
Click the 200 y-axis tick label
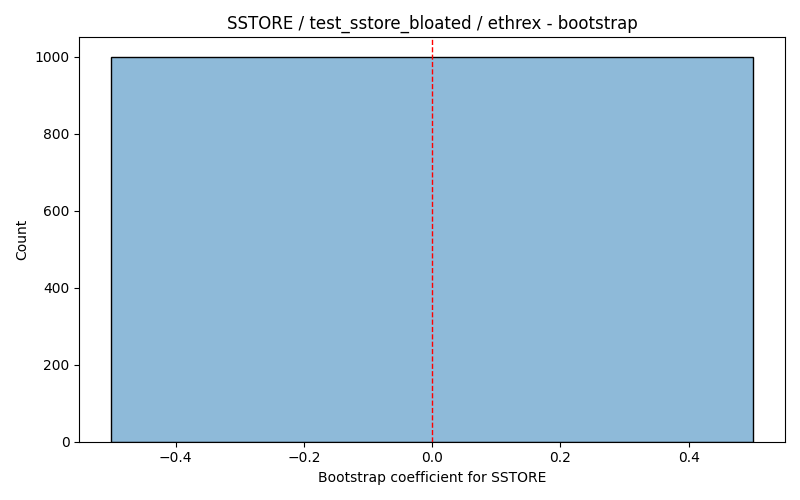[56, 365]
